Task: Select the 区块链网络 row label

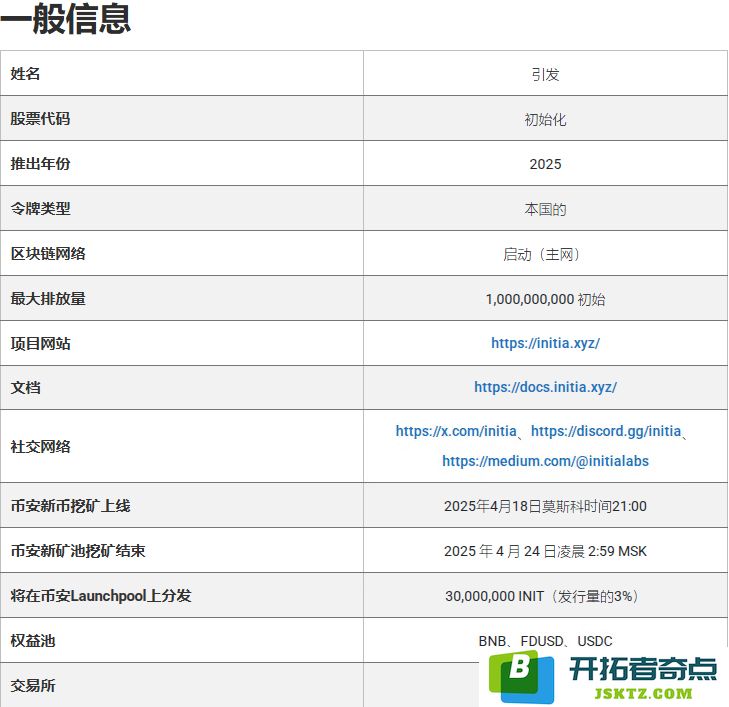Action: (48, 253)
